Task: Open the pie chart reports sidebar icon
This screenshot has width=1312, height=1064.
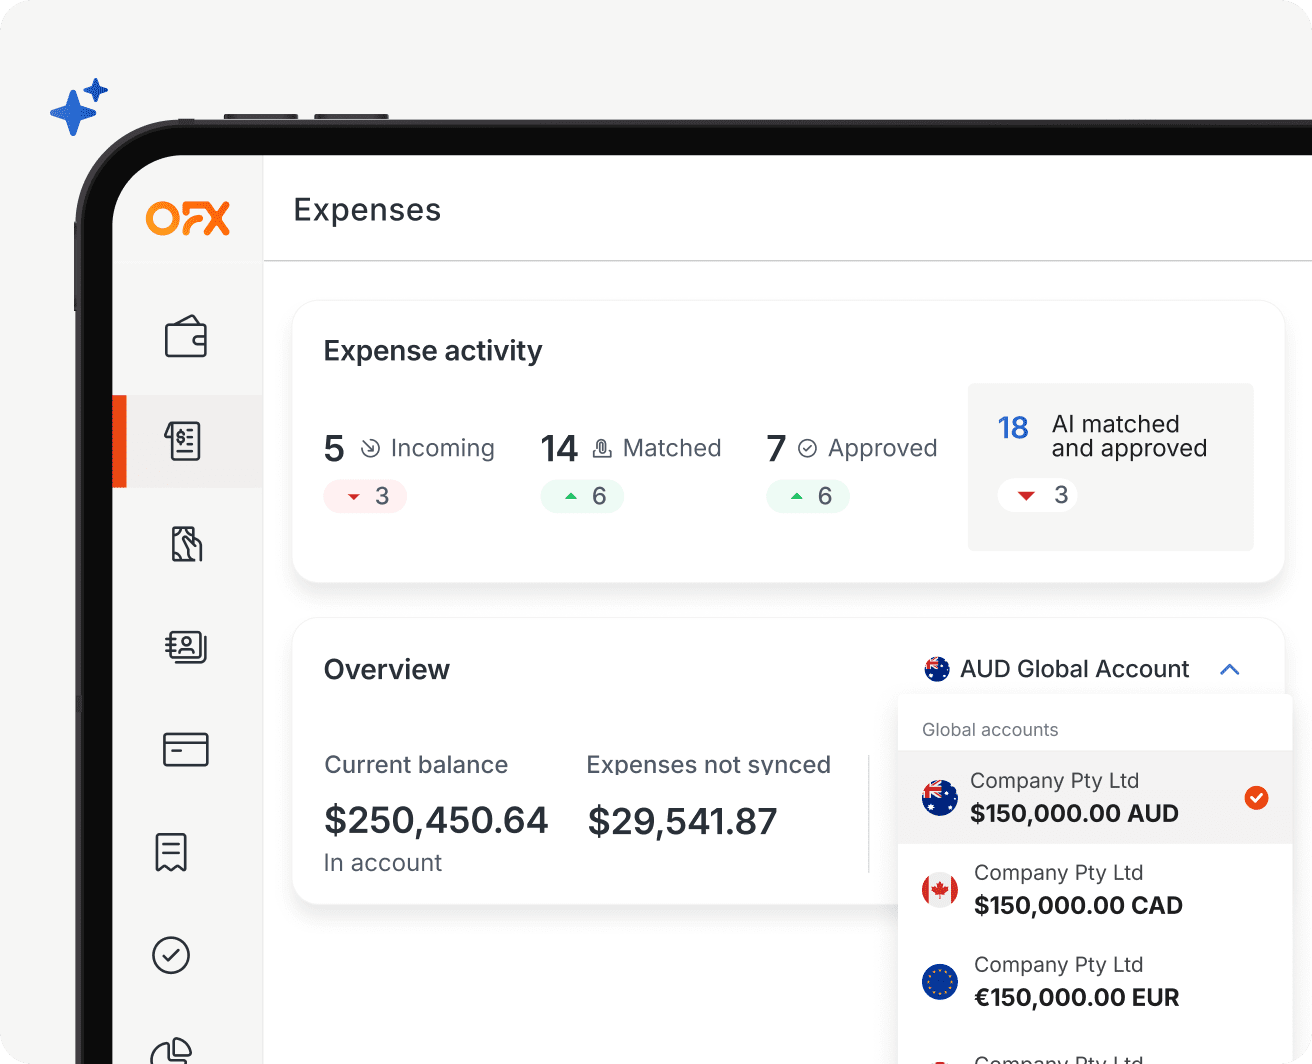Action: click(172, 1050)
